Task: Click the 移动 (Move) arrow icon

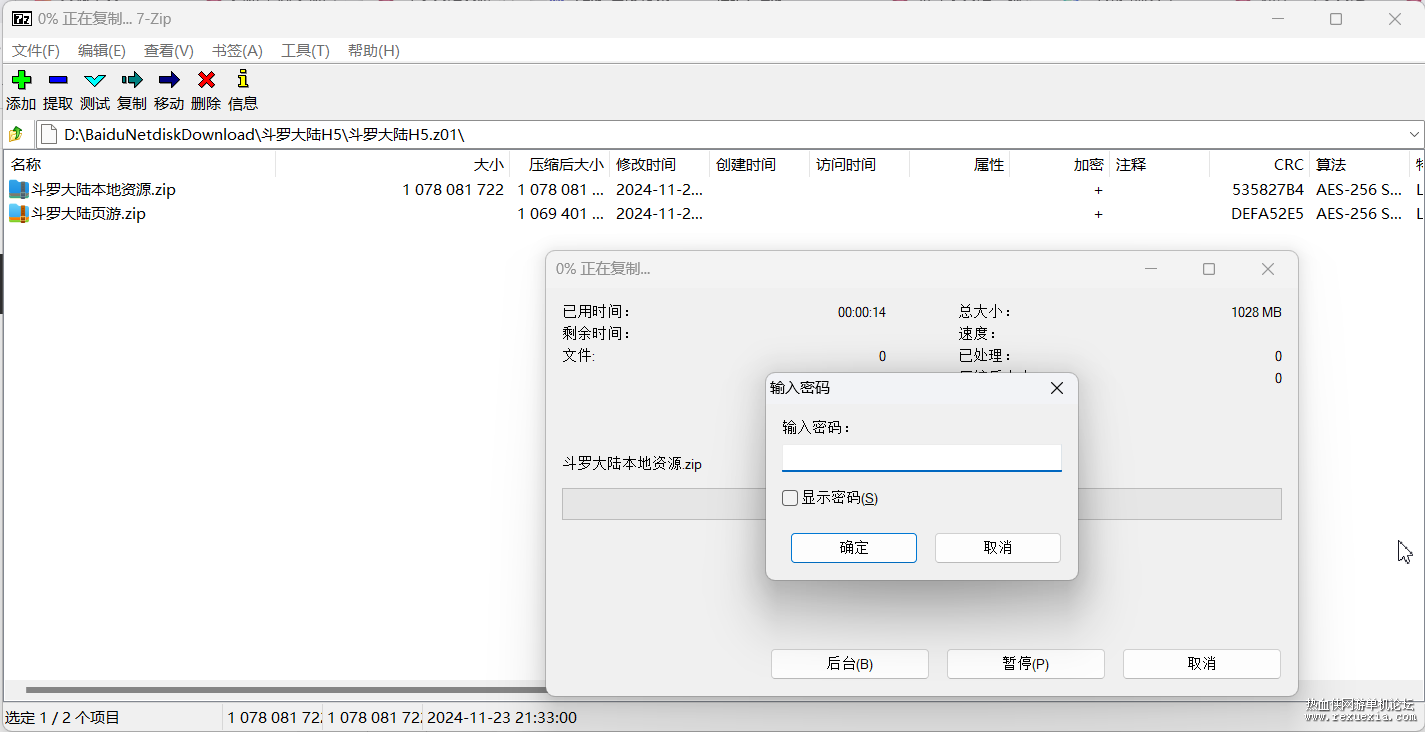Action: click(169, 80)
